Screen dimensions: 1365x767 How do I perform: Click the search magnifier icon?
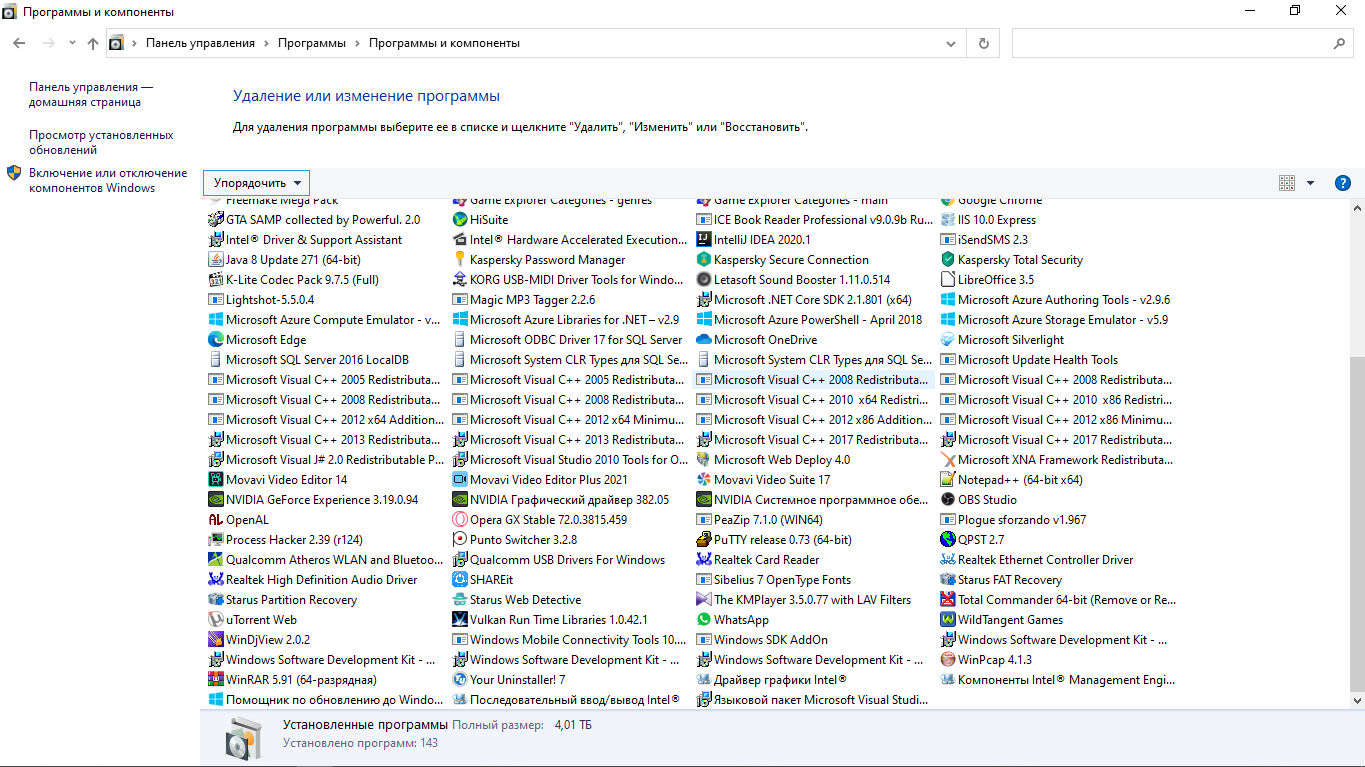pyautogui.click(x=1339, y=44)
